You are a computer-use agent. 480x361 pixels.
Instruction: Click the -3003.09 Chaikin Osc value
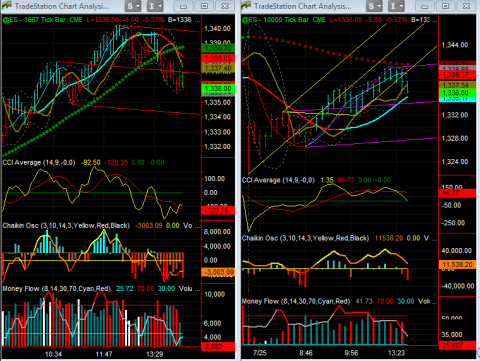[149, 225]
